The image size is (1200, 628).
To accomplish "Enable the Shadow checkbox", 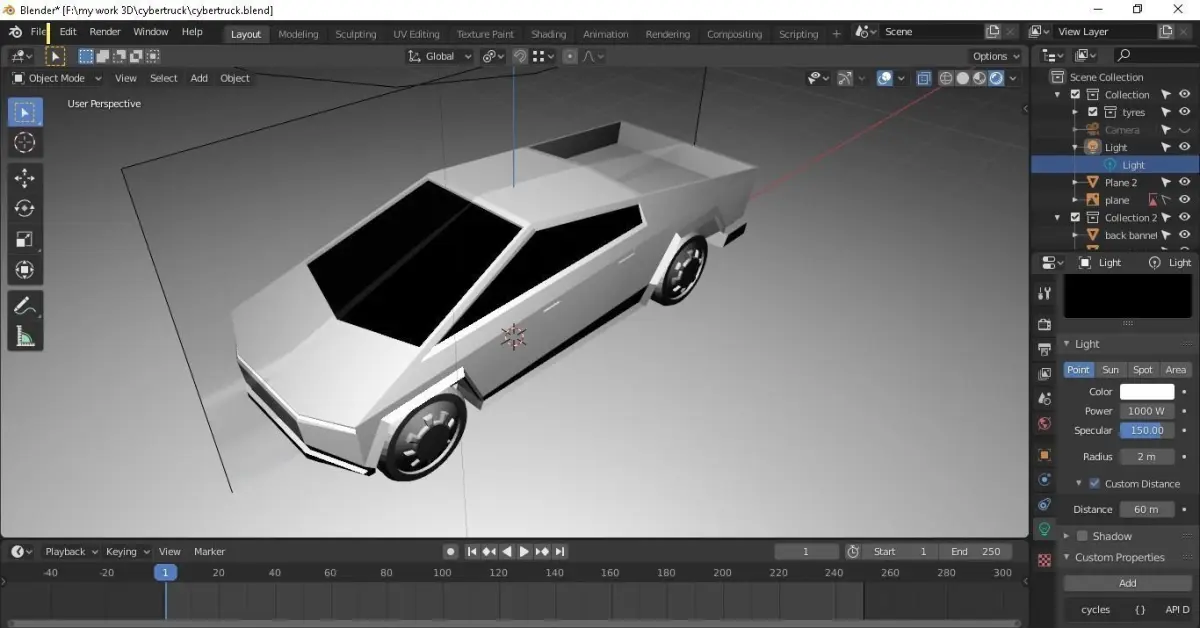I will point(1082,536).
